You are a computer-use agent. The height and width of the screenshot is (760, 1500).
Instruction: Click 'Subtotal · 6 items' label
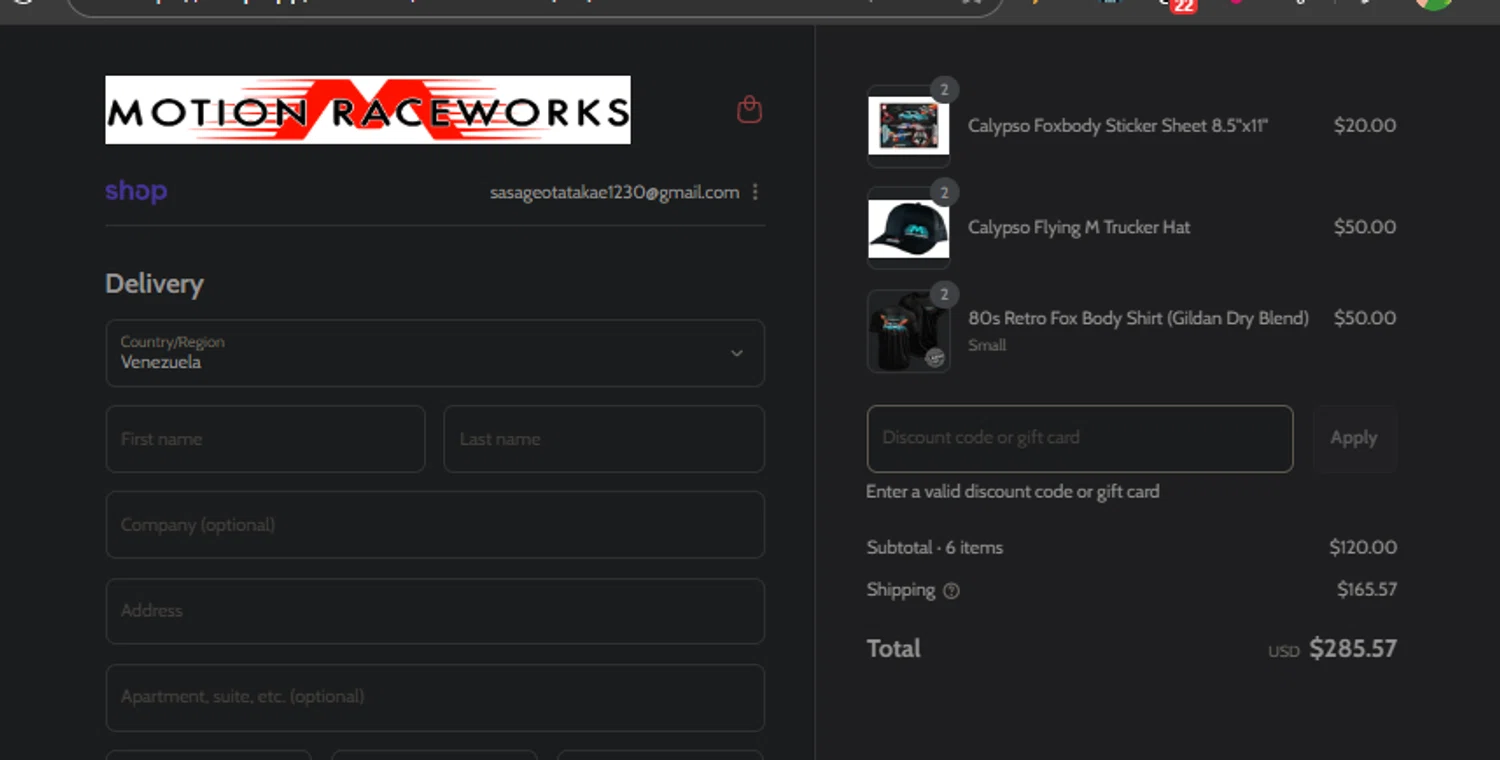(935, 547)
